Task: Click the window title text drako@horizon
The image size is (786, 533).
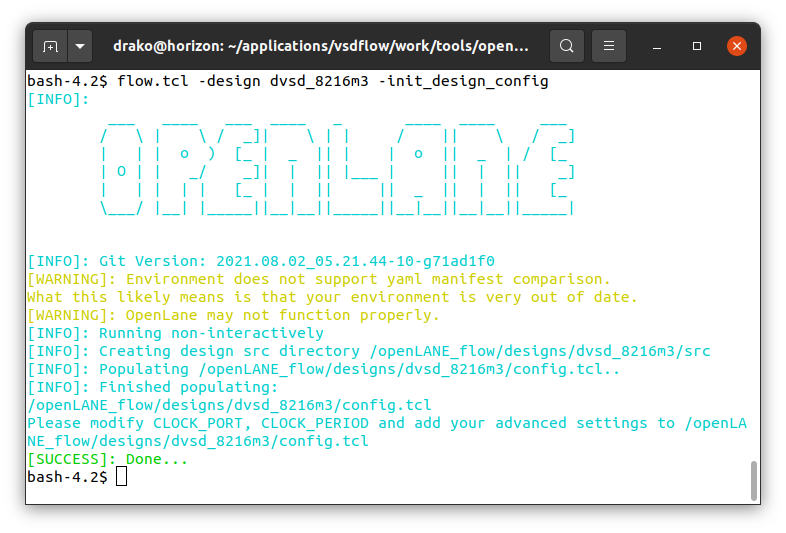Action: coord(321,46)
